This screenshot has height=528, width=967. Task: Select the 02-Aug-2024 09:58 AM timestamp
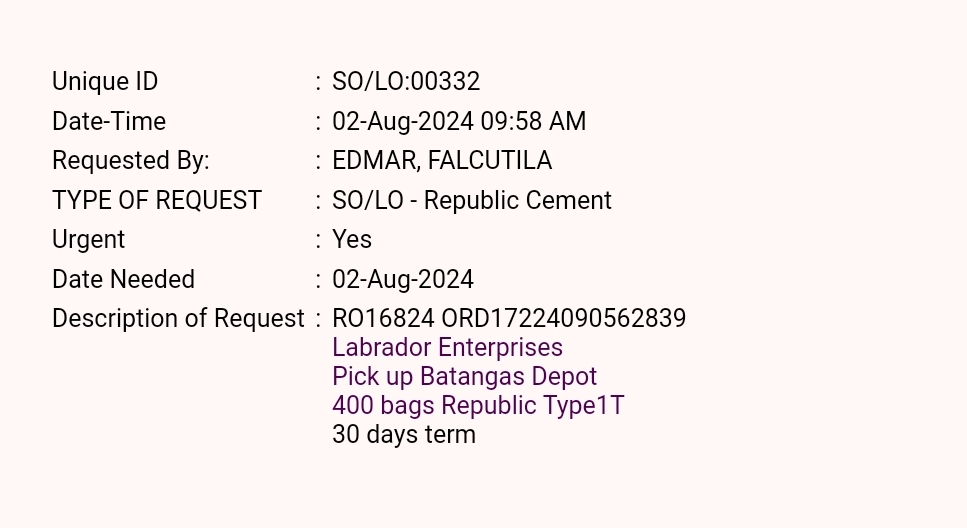(x=459, y=122)
